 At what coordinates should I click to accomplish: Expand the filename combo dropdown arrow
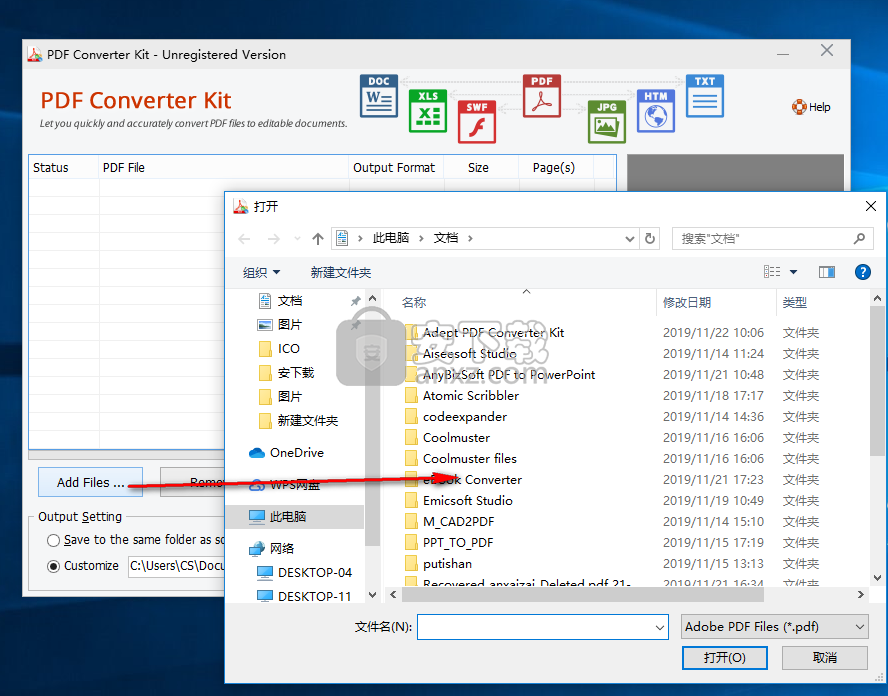pos(660,627)
